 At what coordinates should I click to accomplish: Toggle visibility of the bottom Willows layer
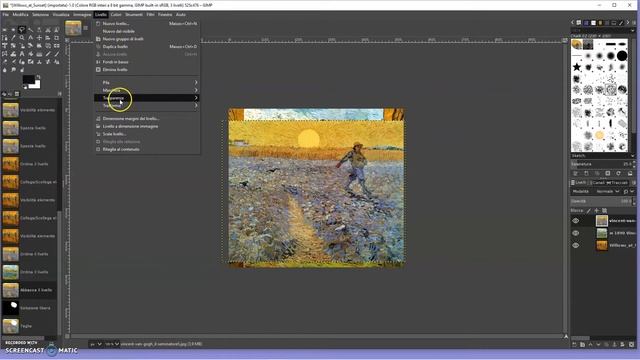tap(576, 245)
